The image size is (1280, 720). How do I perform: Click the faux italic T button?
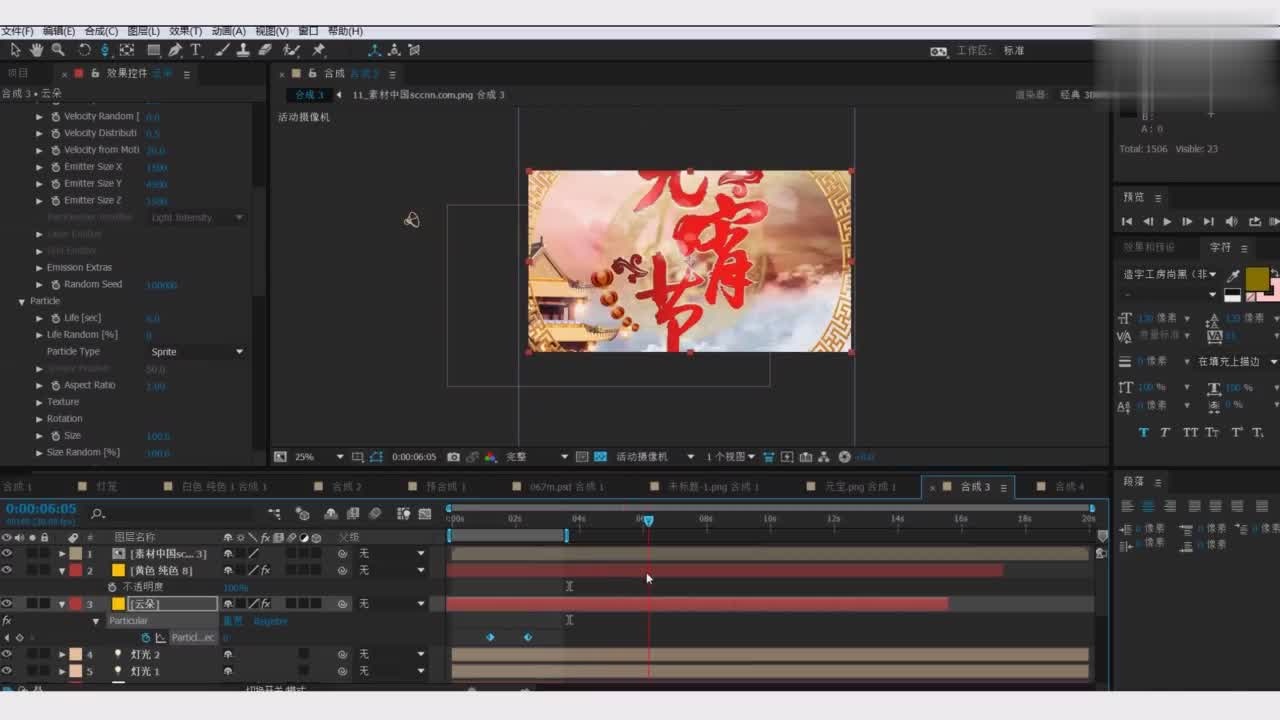1165,432
